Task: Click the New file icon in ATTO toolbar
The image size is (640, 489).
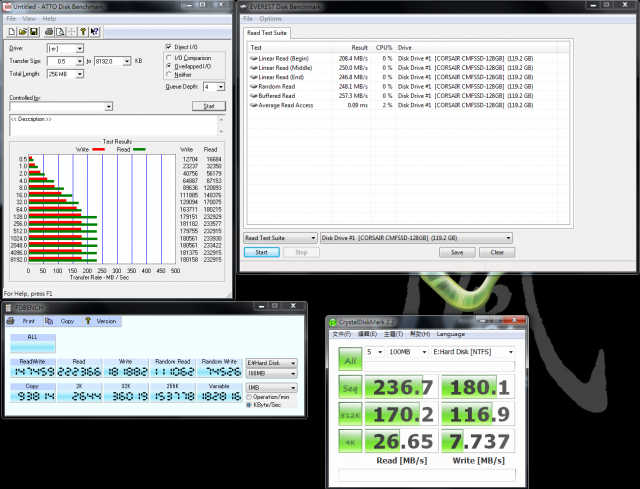Action: click(12, 31)
